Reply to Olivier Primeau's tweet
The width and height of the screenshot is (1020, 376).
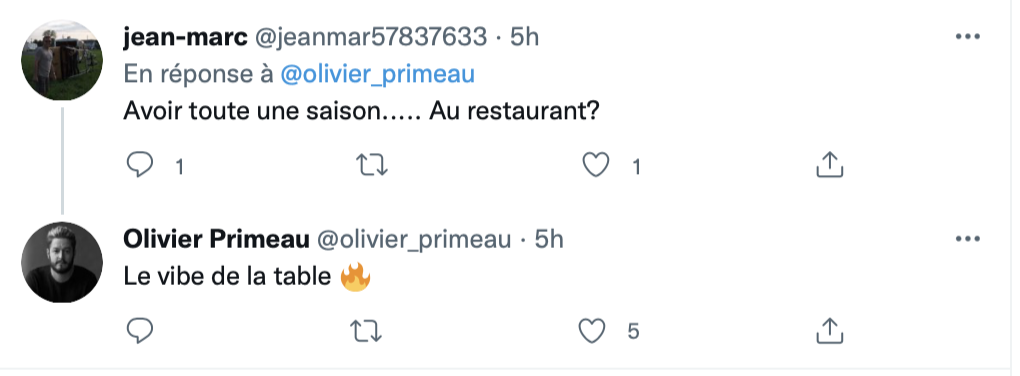point(140,331)
